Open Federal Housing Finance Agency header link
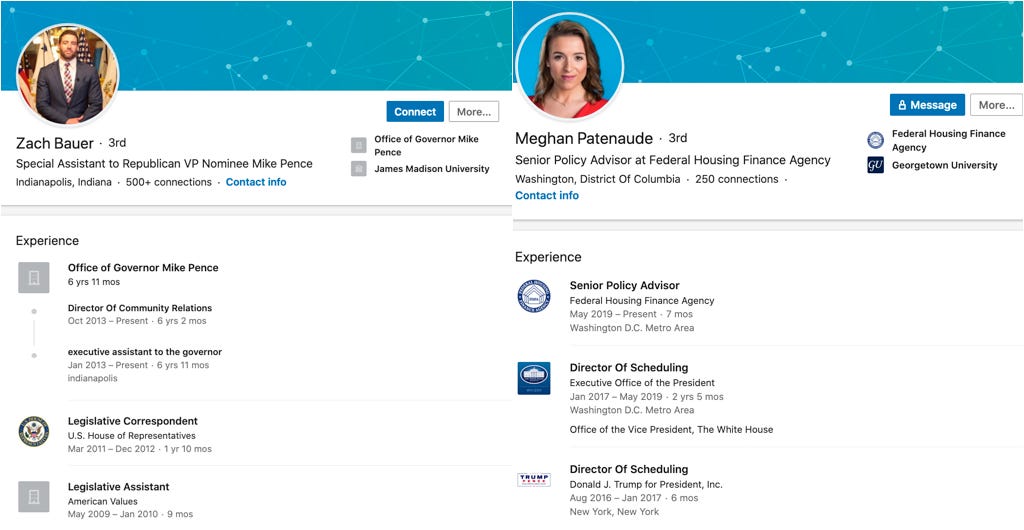Image resolution: width=1024 pixels, height=530 pixels. (948, 140)
